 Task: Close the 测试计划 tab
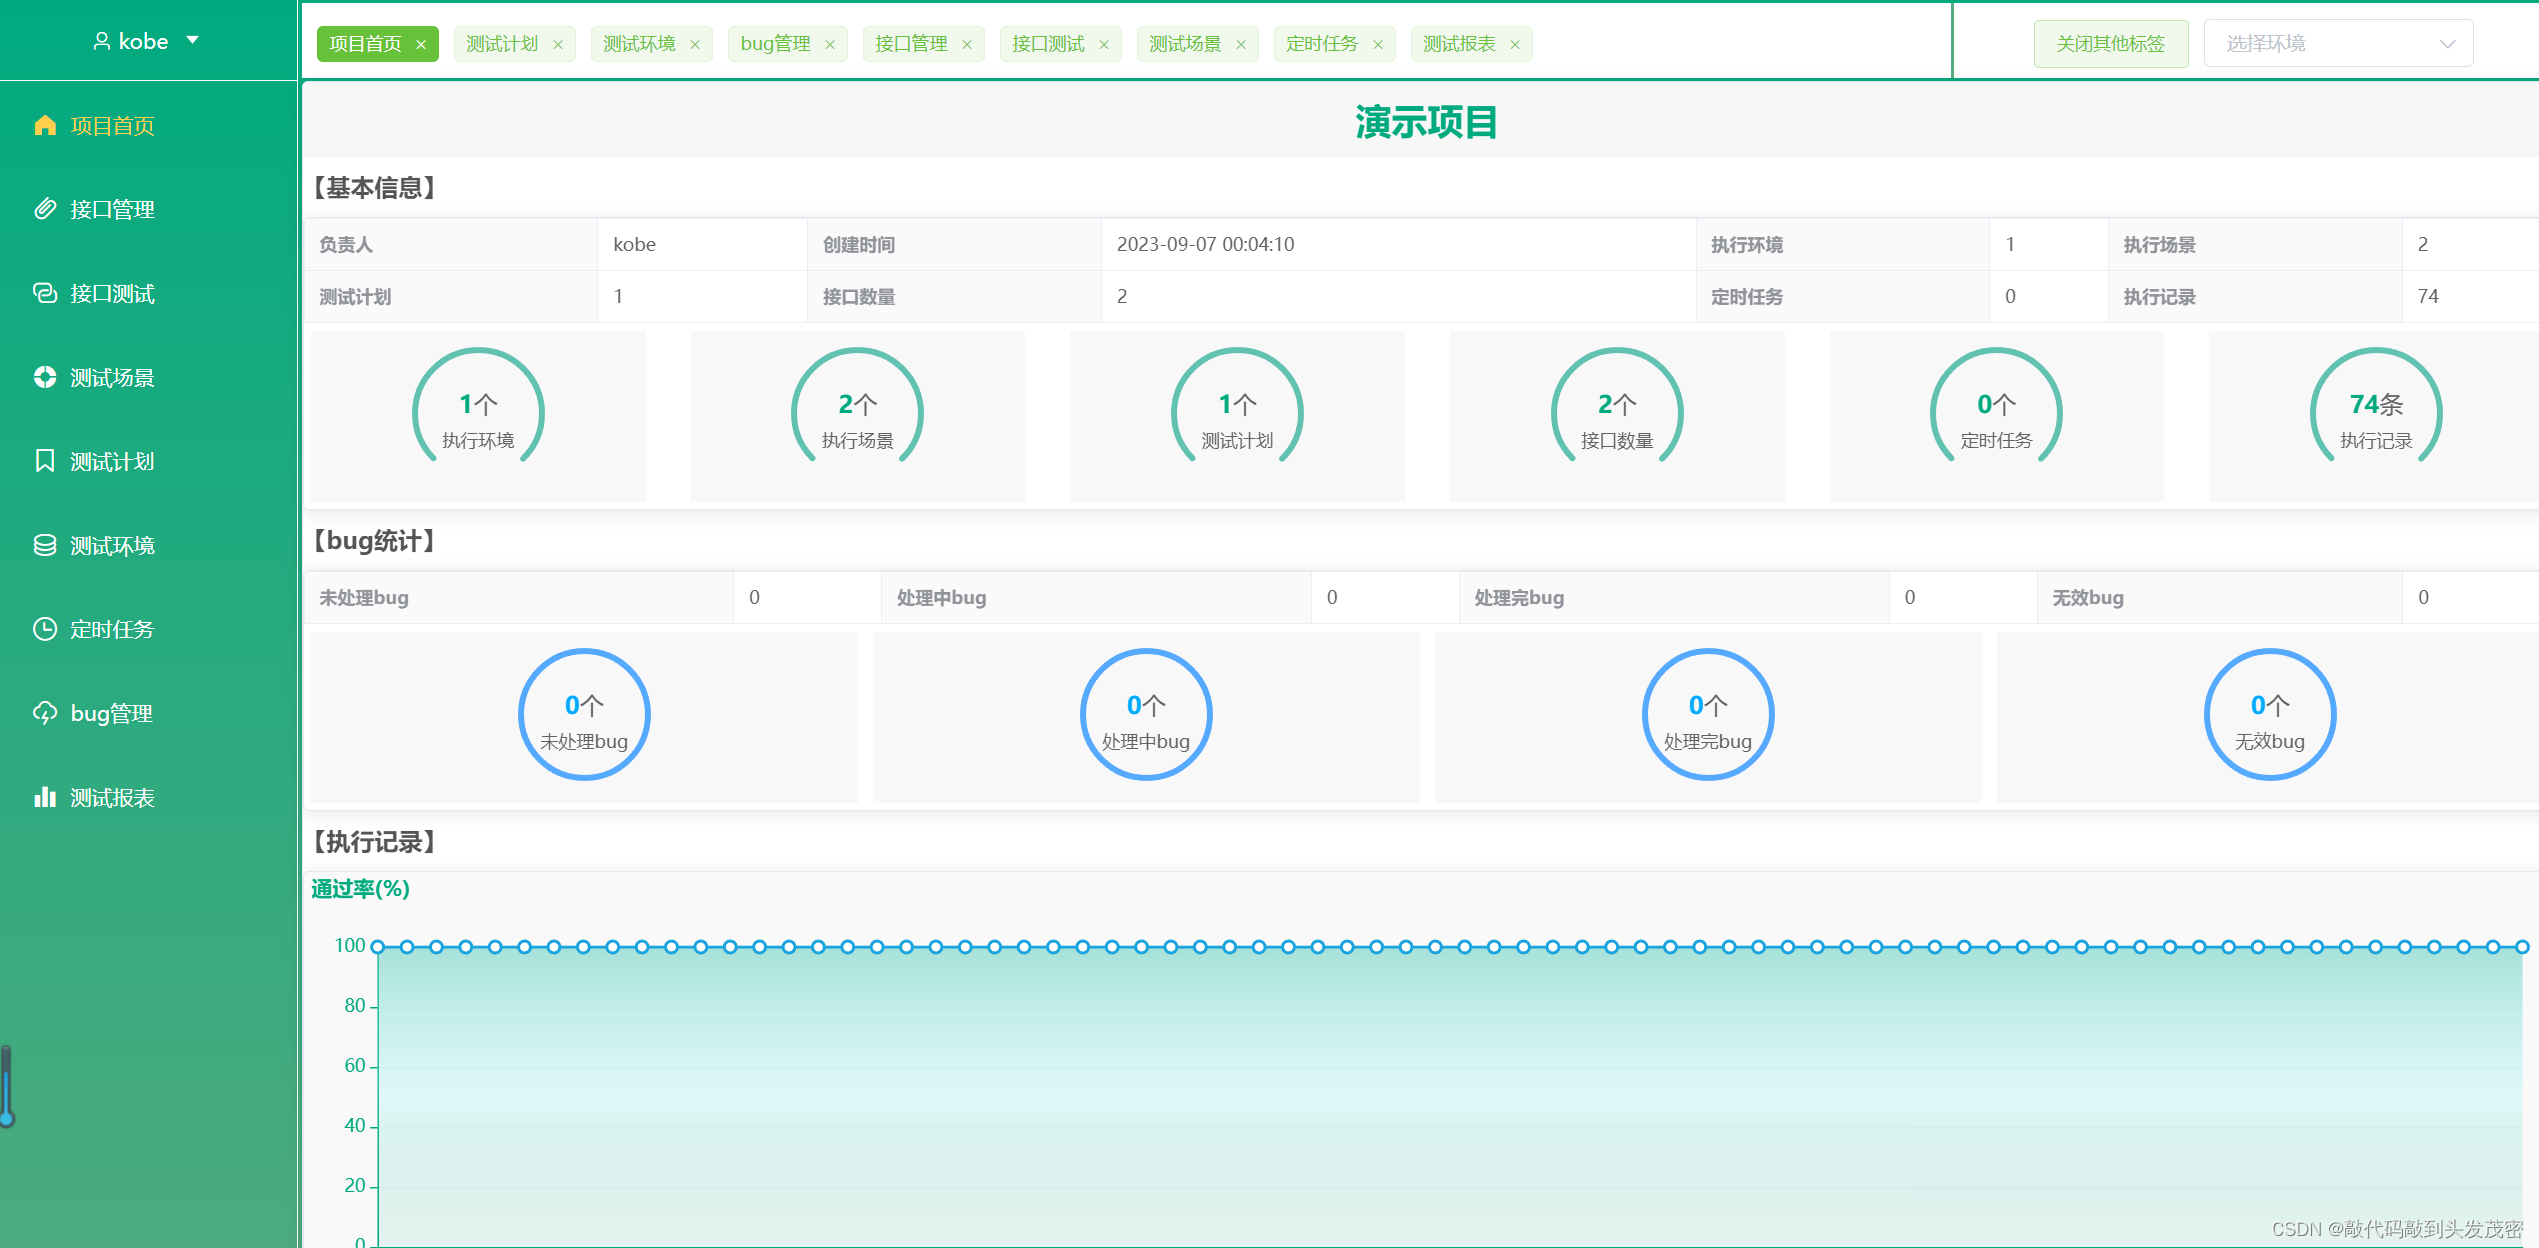click(x=558, y=44)
